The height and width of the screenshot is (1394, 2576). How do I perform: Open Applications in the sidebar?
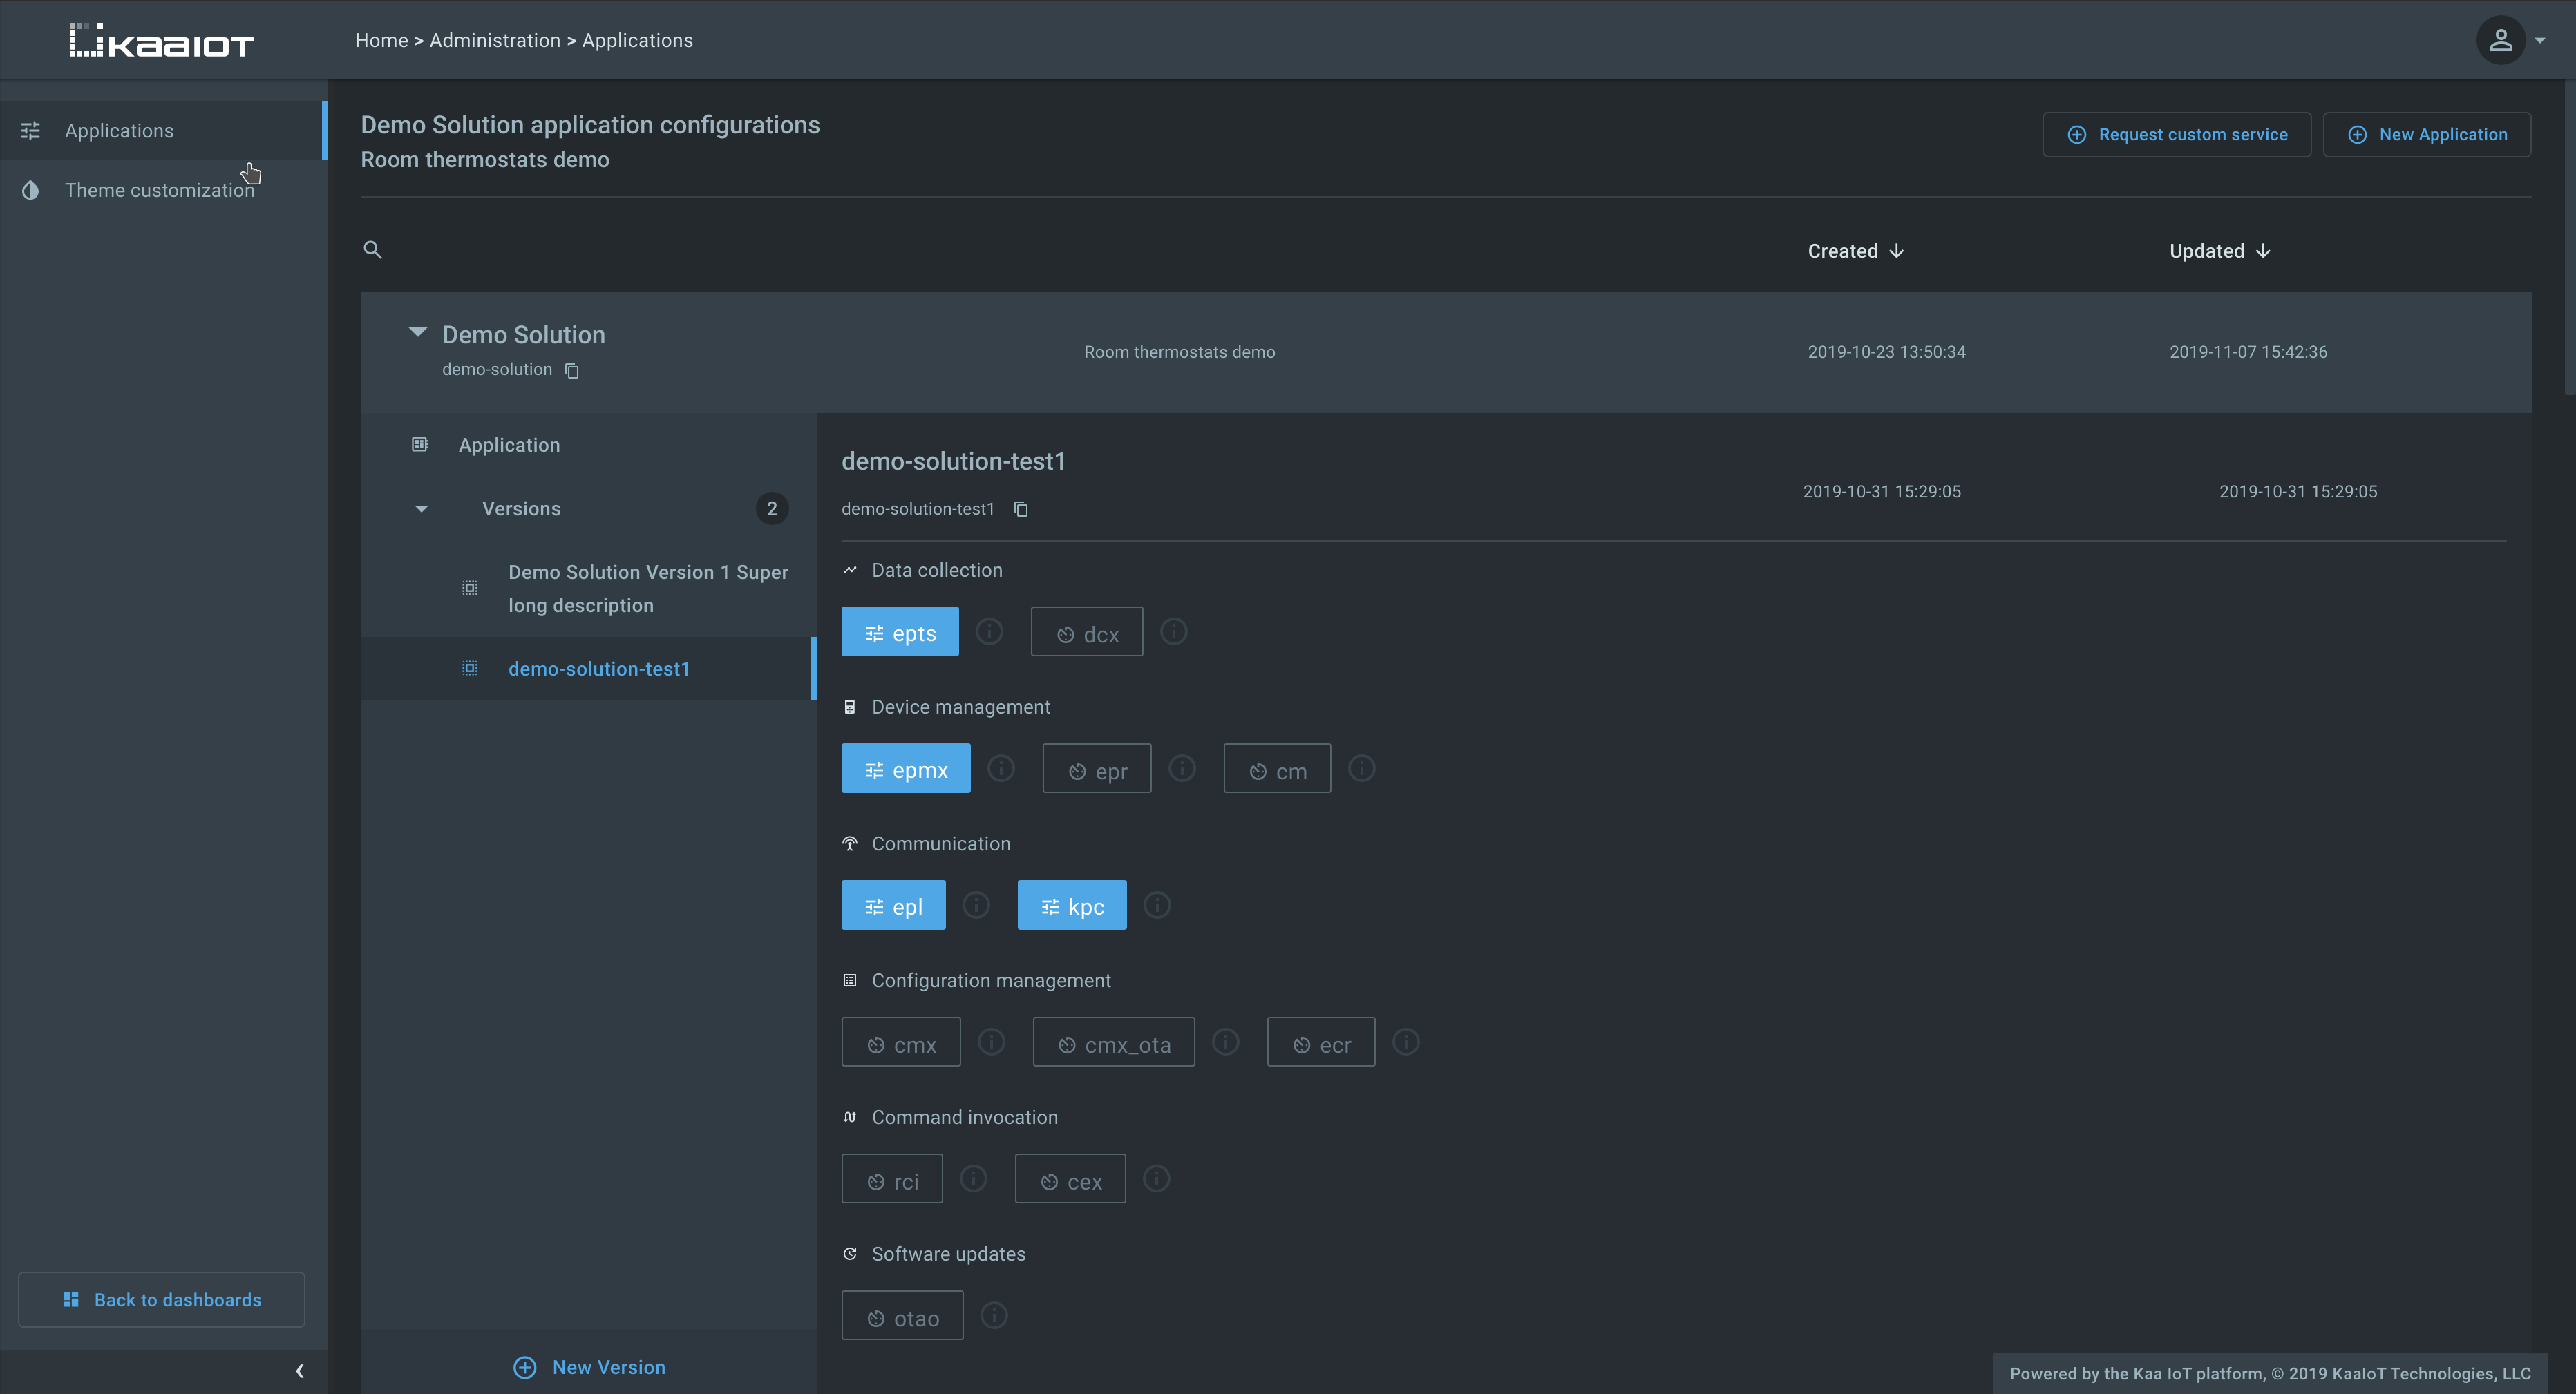click(163, 131)
